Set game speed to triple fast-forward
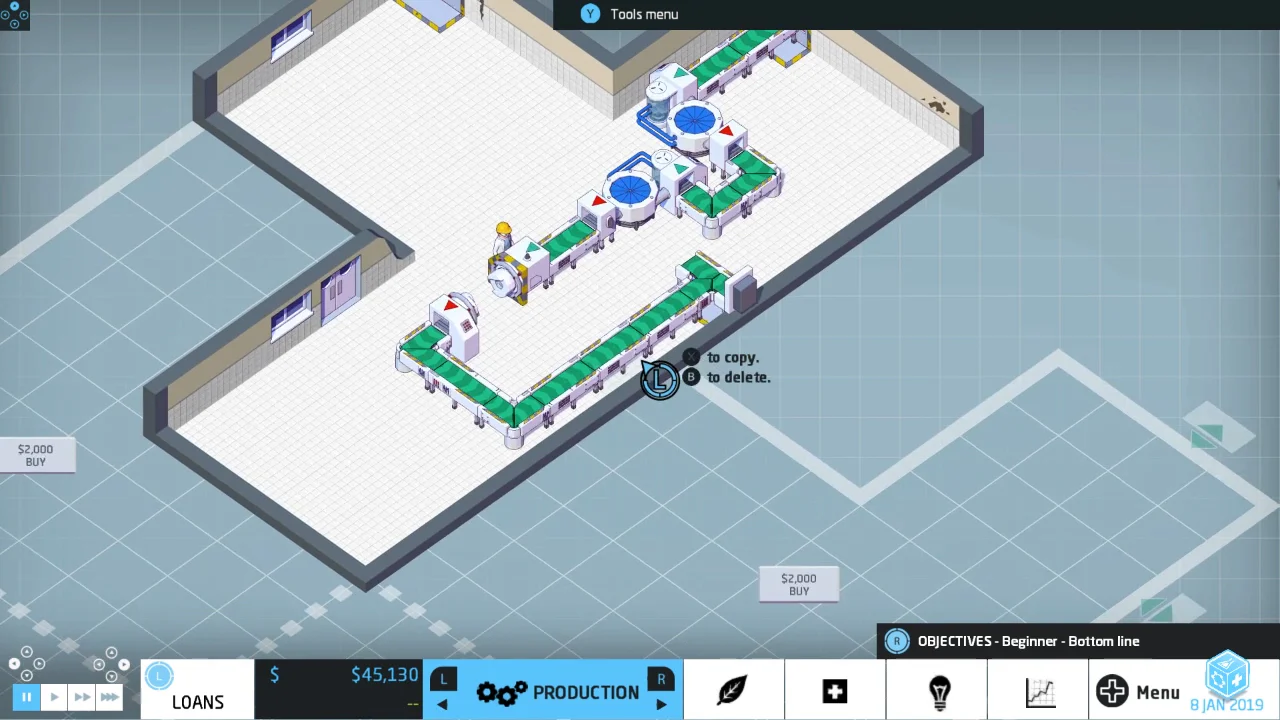 pos(110,697)
